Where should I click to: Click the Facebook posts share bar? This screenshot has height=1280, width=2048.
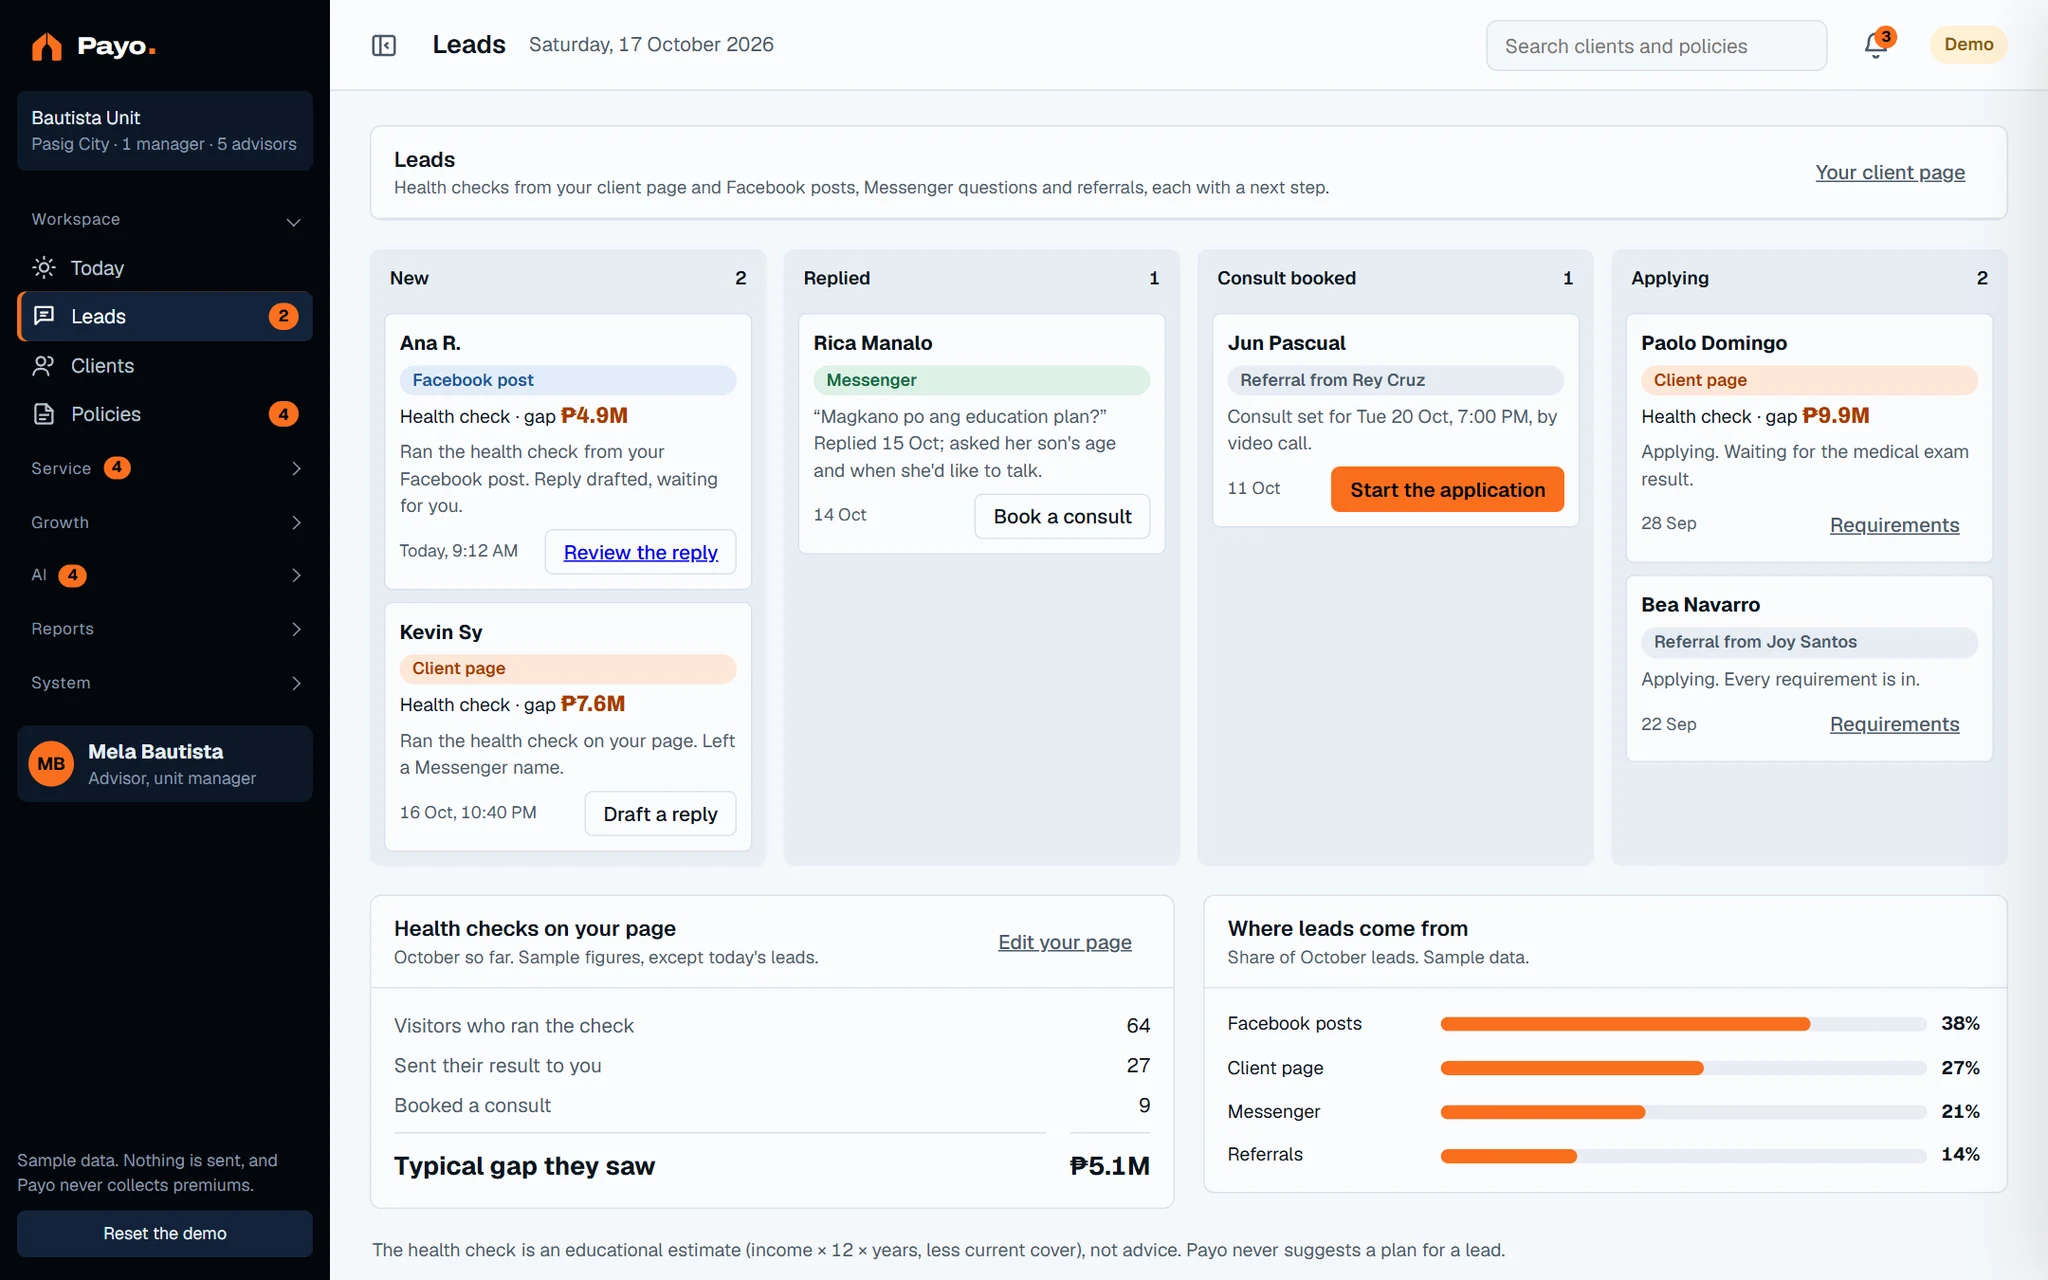pos(1683,1024)
